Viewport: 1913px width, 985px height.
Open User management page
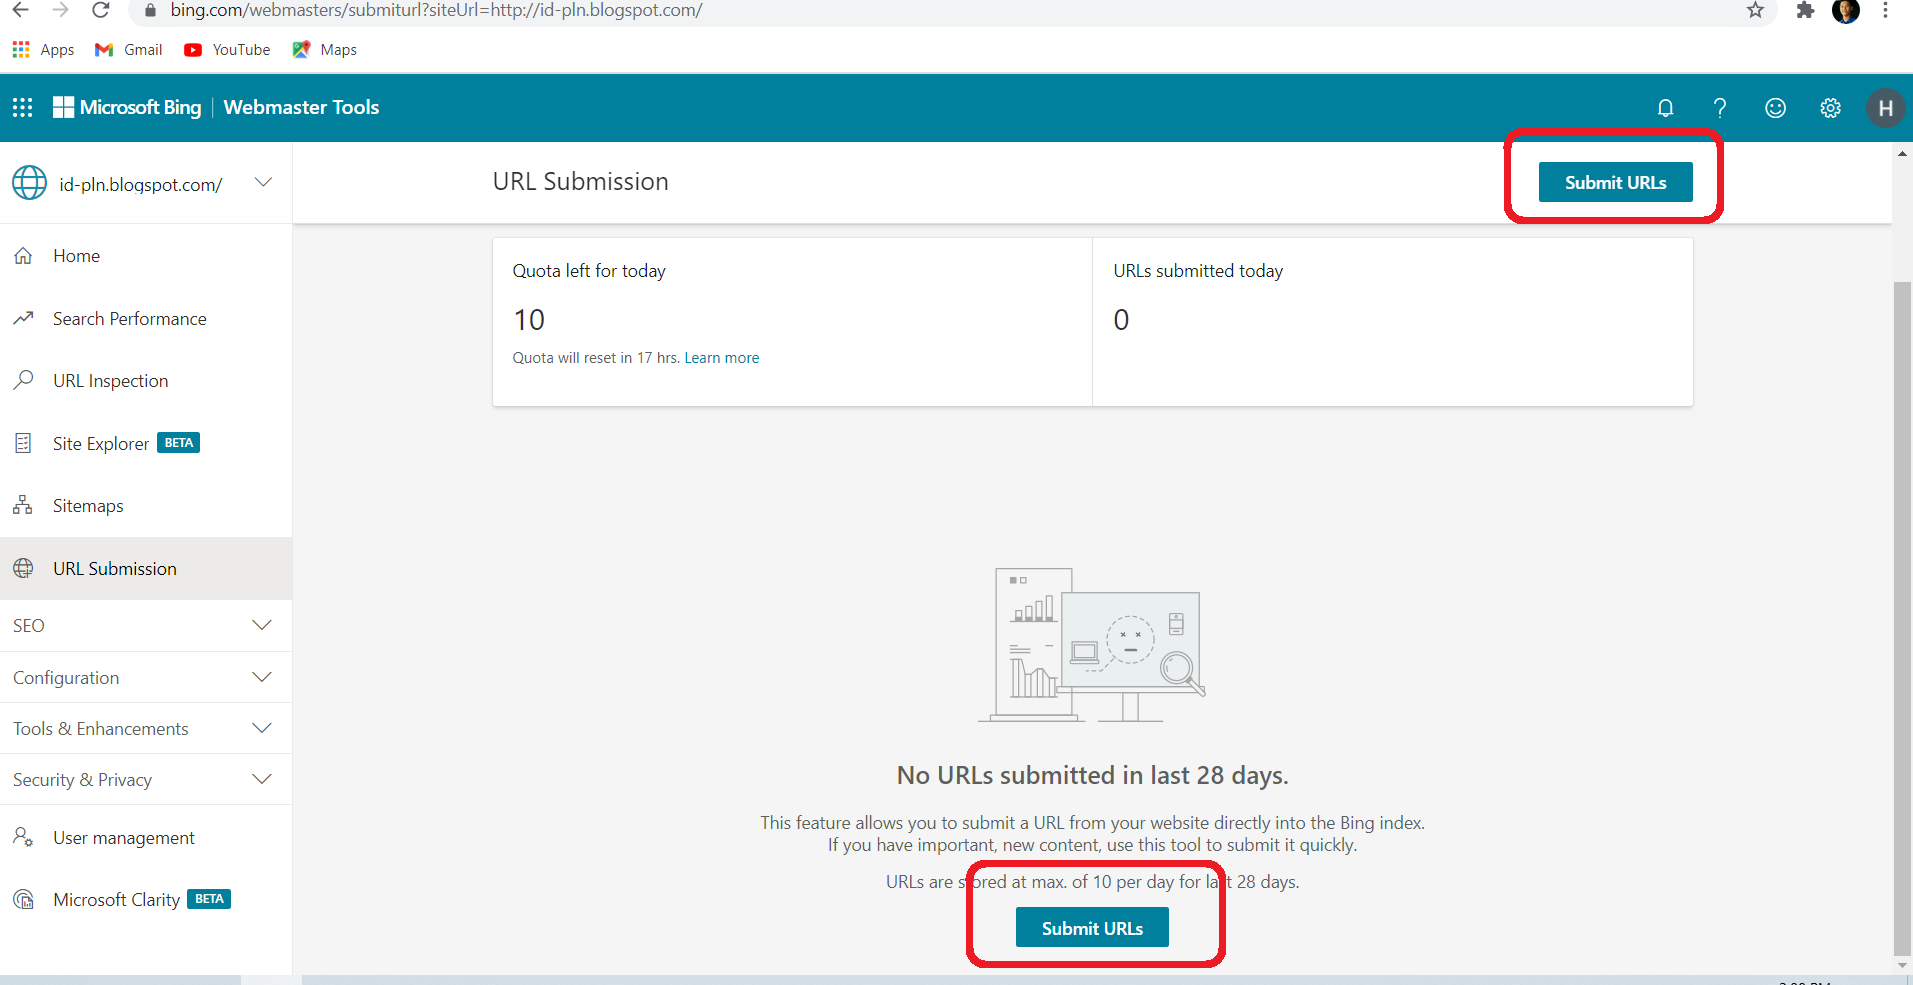[x=146, y=837]
